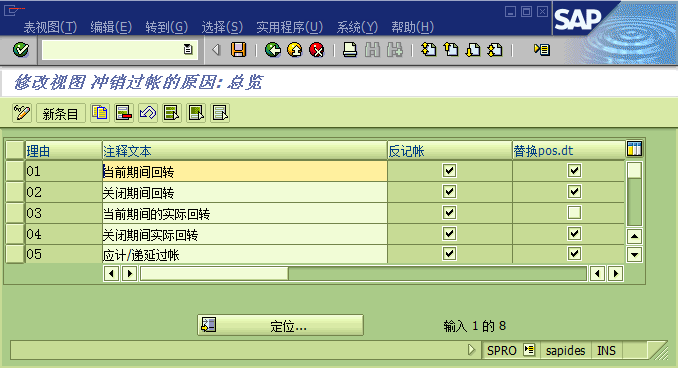678x368 pixels.
Task: Click the Copy As icon
Action: tap(100, 113)
